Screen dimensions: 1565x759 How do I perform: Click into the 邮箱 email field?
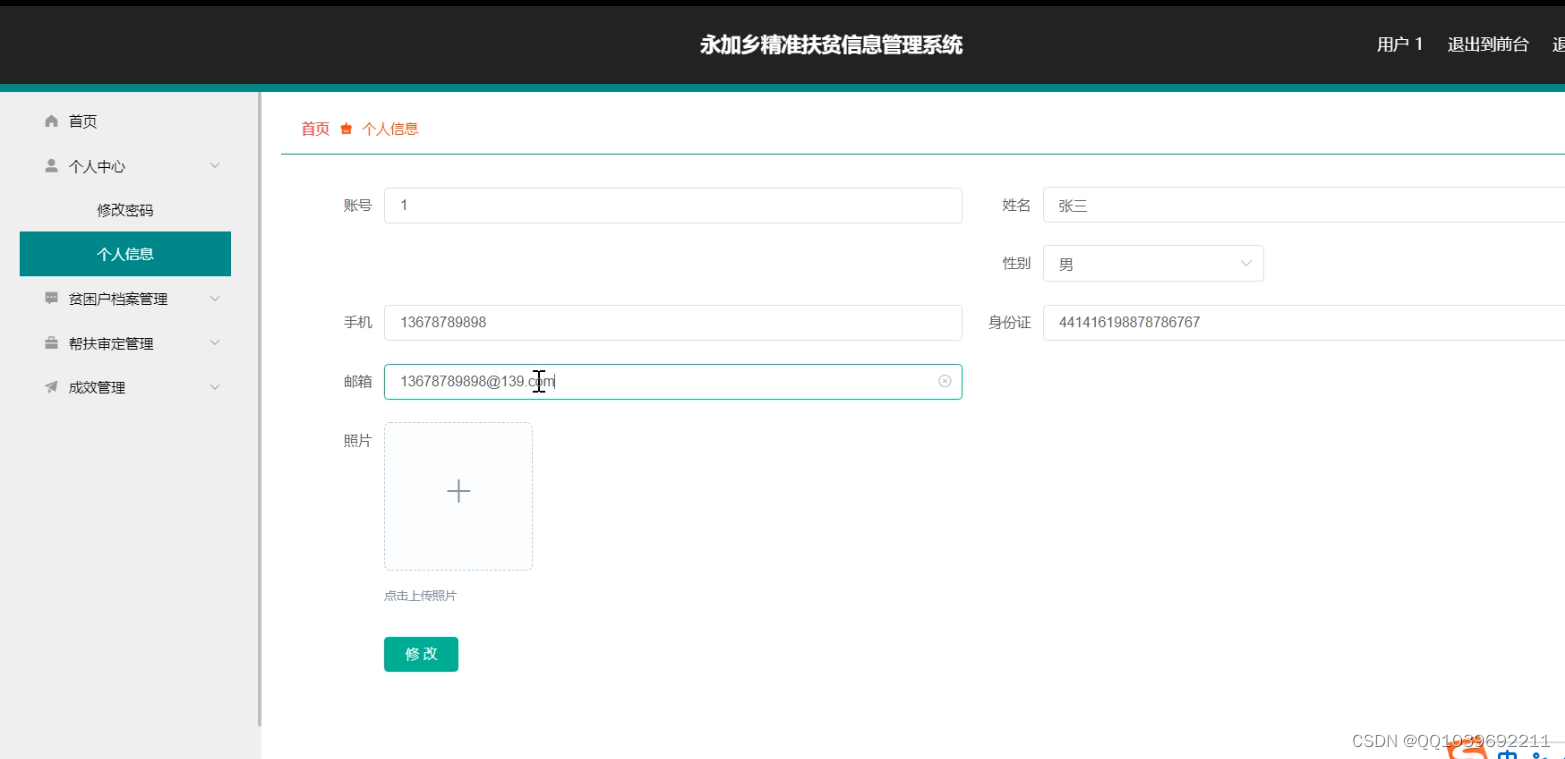[x=673, y=382]
